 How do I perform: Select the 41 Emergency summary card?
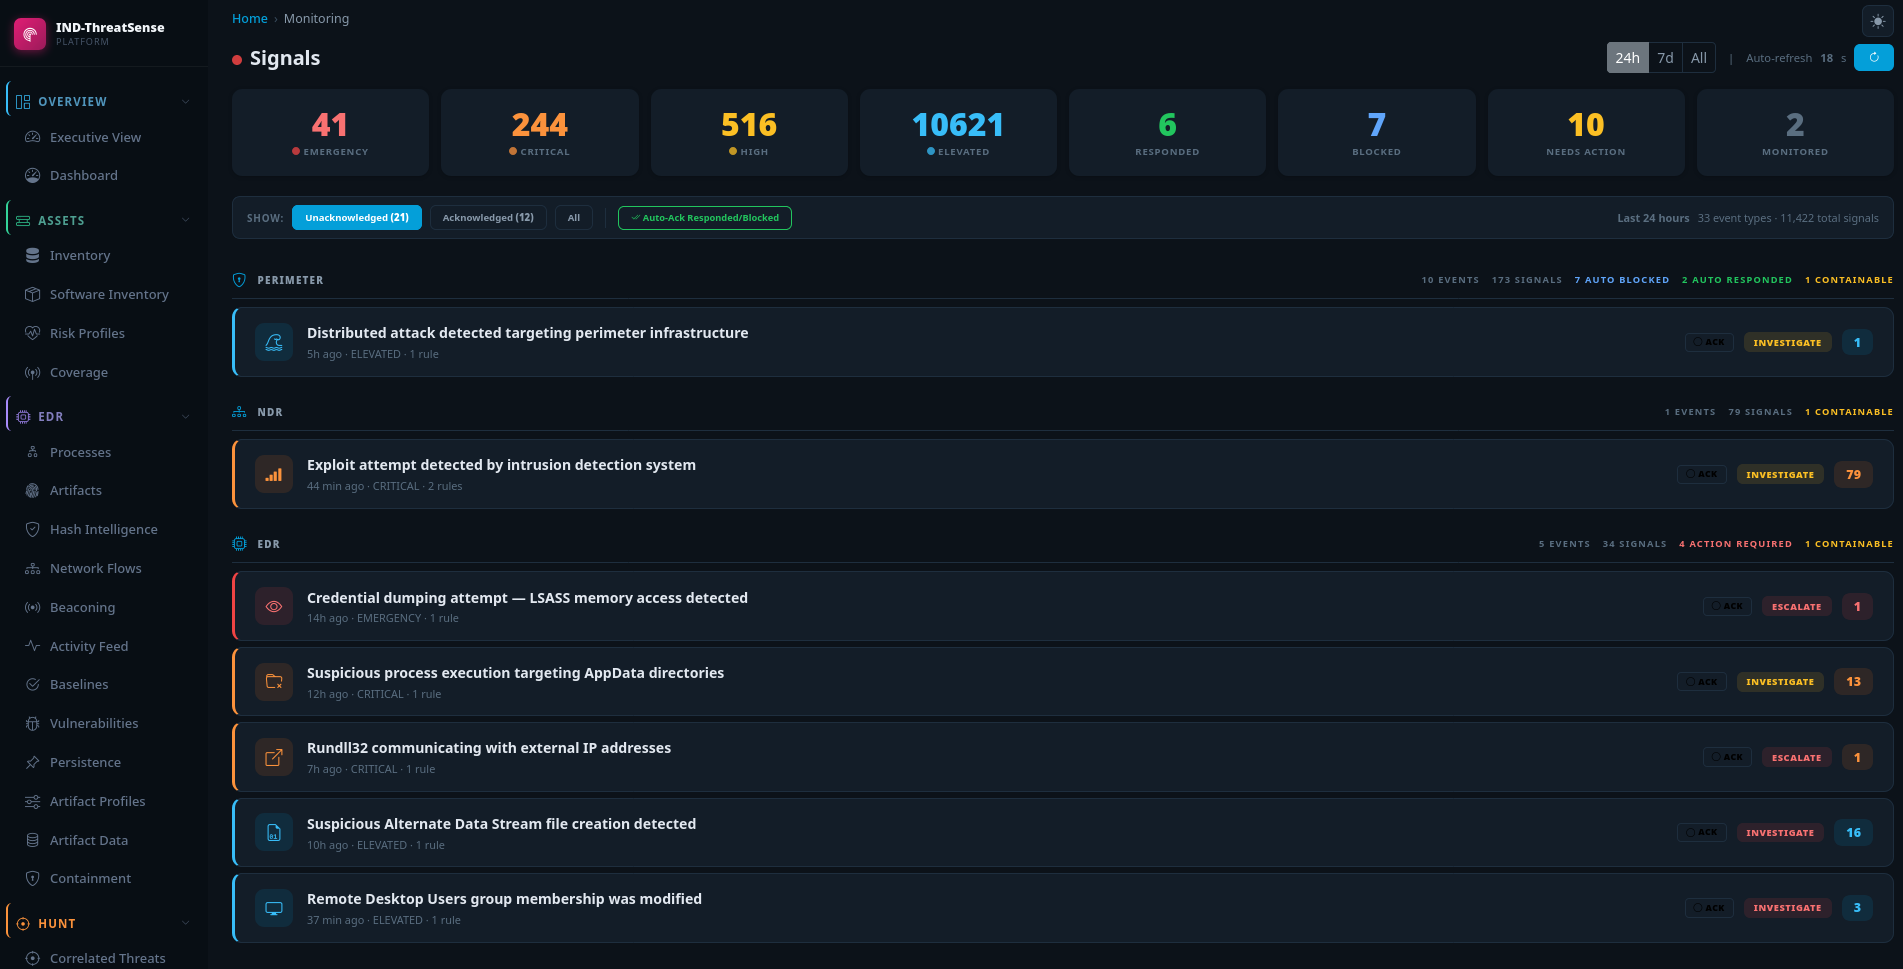pyautogui.click(x=330, y=133)
